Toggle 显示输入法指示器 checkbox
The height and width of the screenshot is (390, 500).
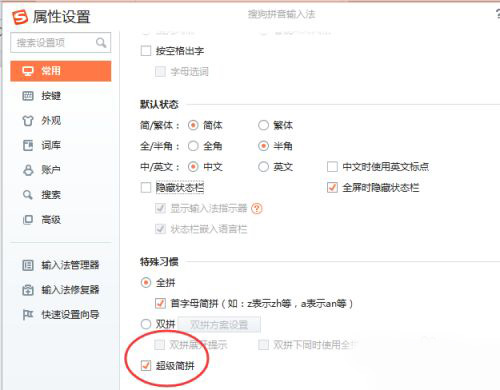pos(160,209)
